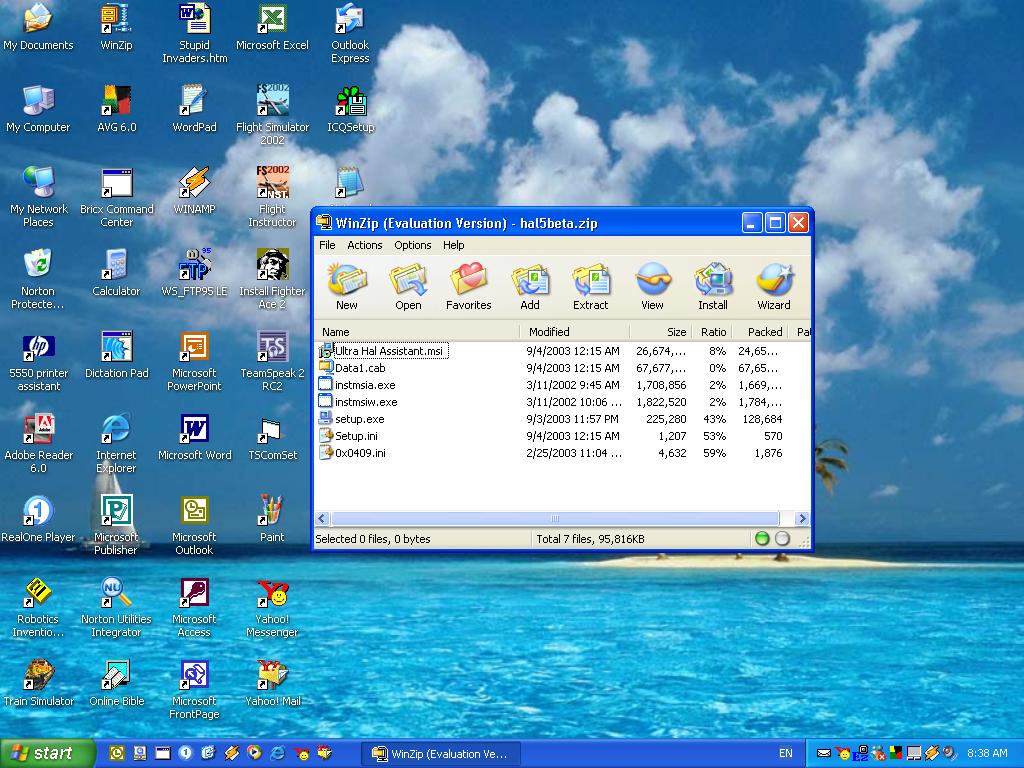Select the setup.exe file in the list
Screen dimensions: 1024x768
(x=359, y=419)
